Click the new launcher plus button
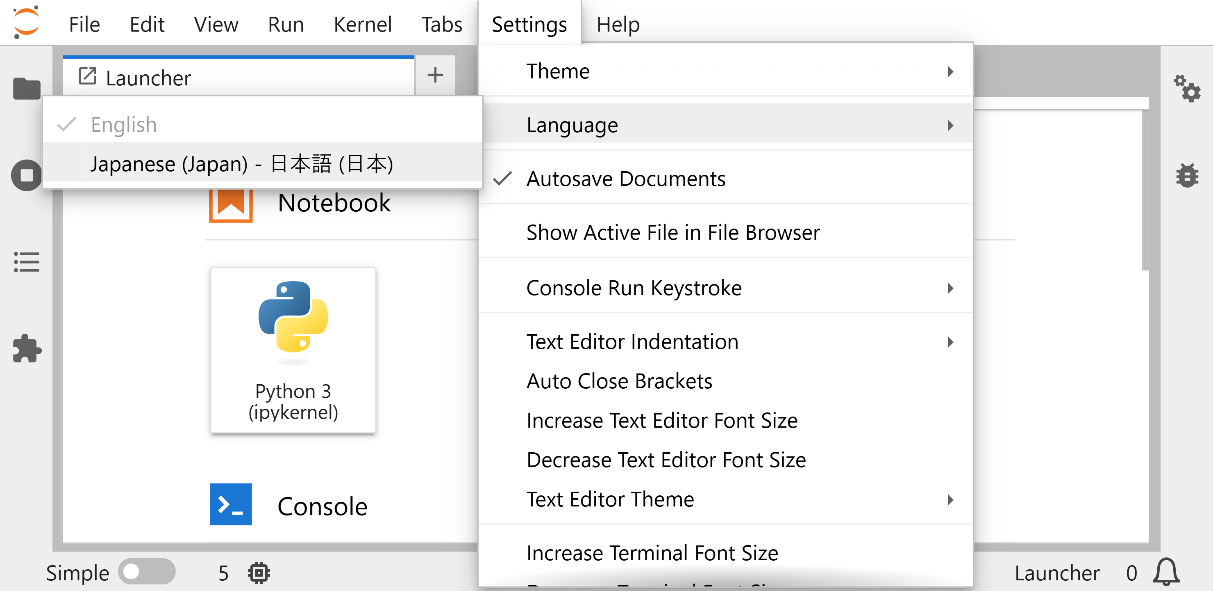The width and height of the screenshot is (1213, 591). coord(435,76)
